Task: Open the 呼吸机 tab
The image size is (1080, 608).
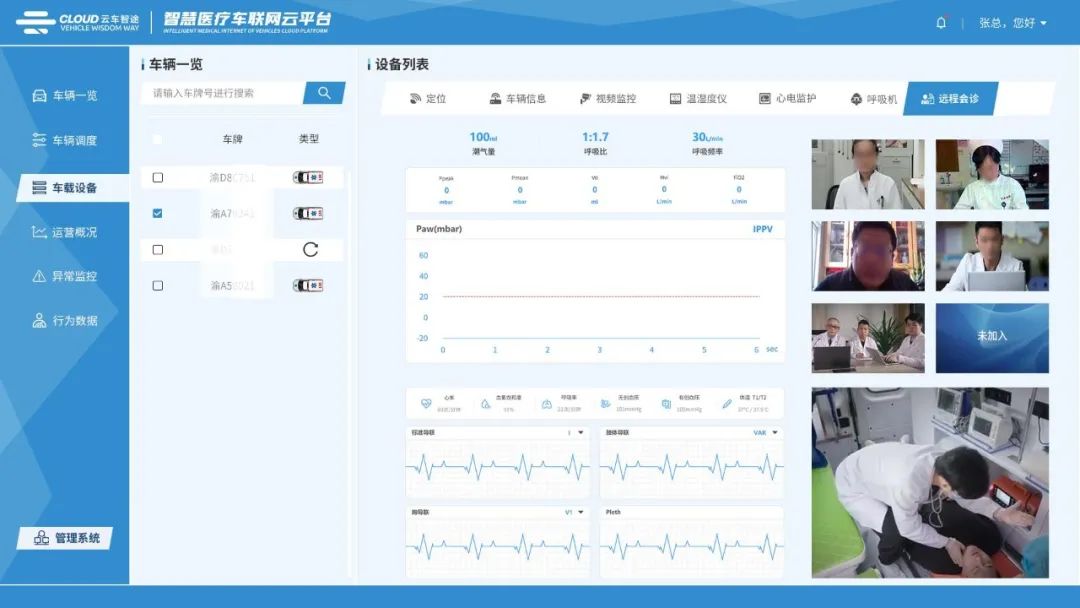Action: coord(873,99)
